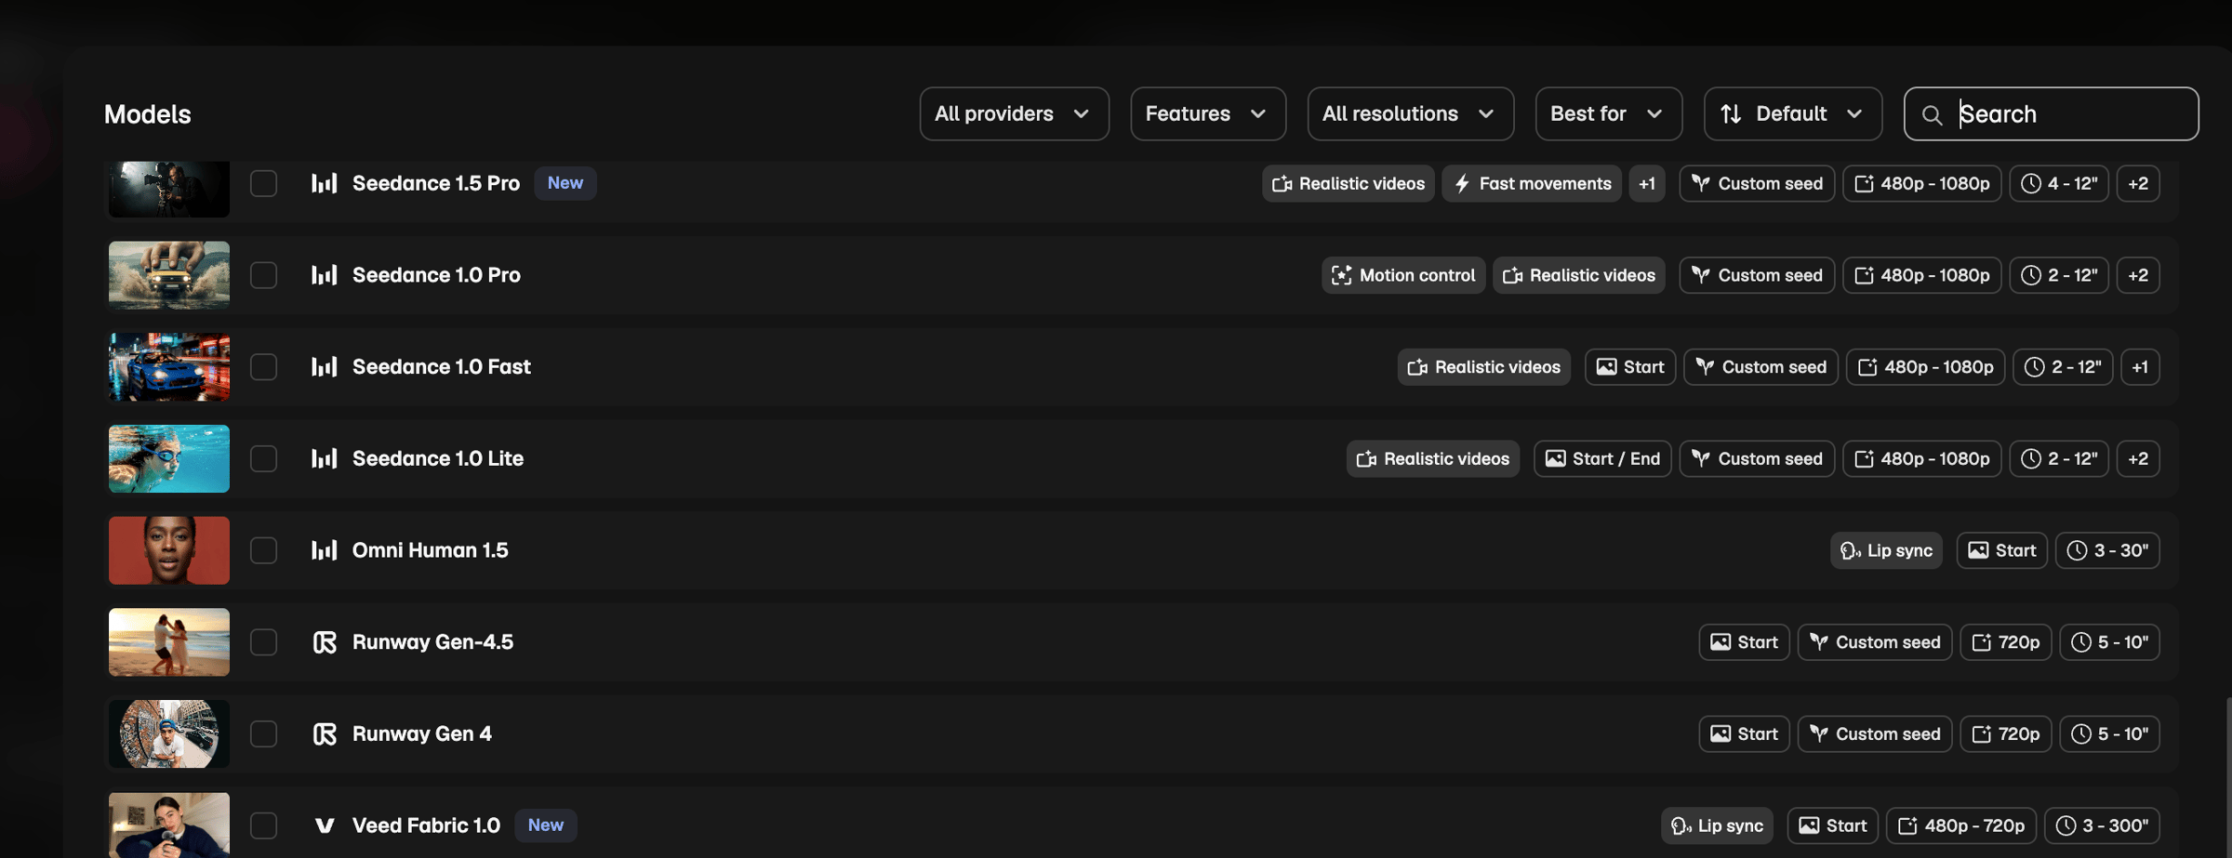Click 720p resolution tag on Runway Gen 4
Viewport: 2232px width, 858px height.
point(2006,734)
